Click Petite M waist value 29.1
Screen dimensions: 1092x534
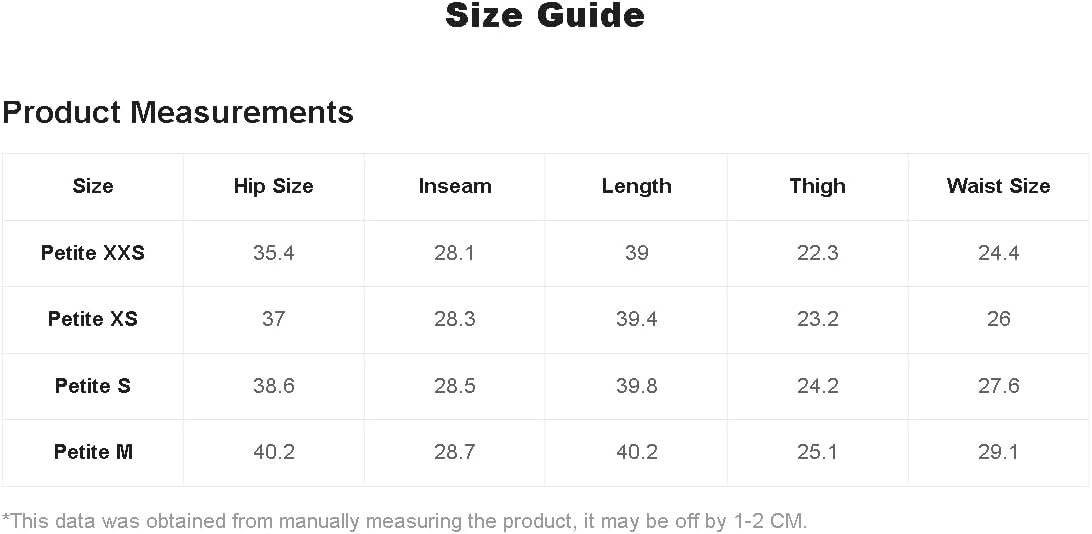[998, 452]
